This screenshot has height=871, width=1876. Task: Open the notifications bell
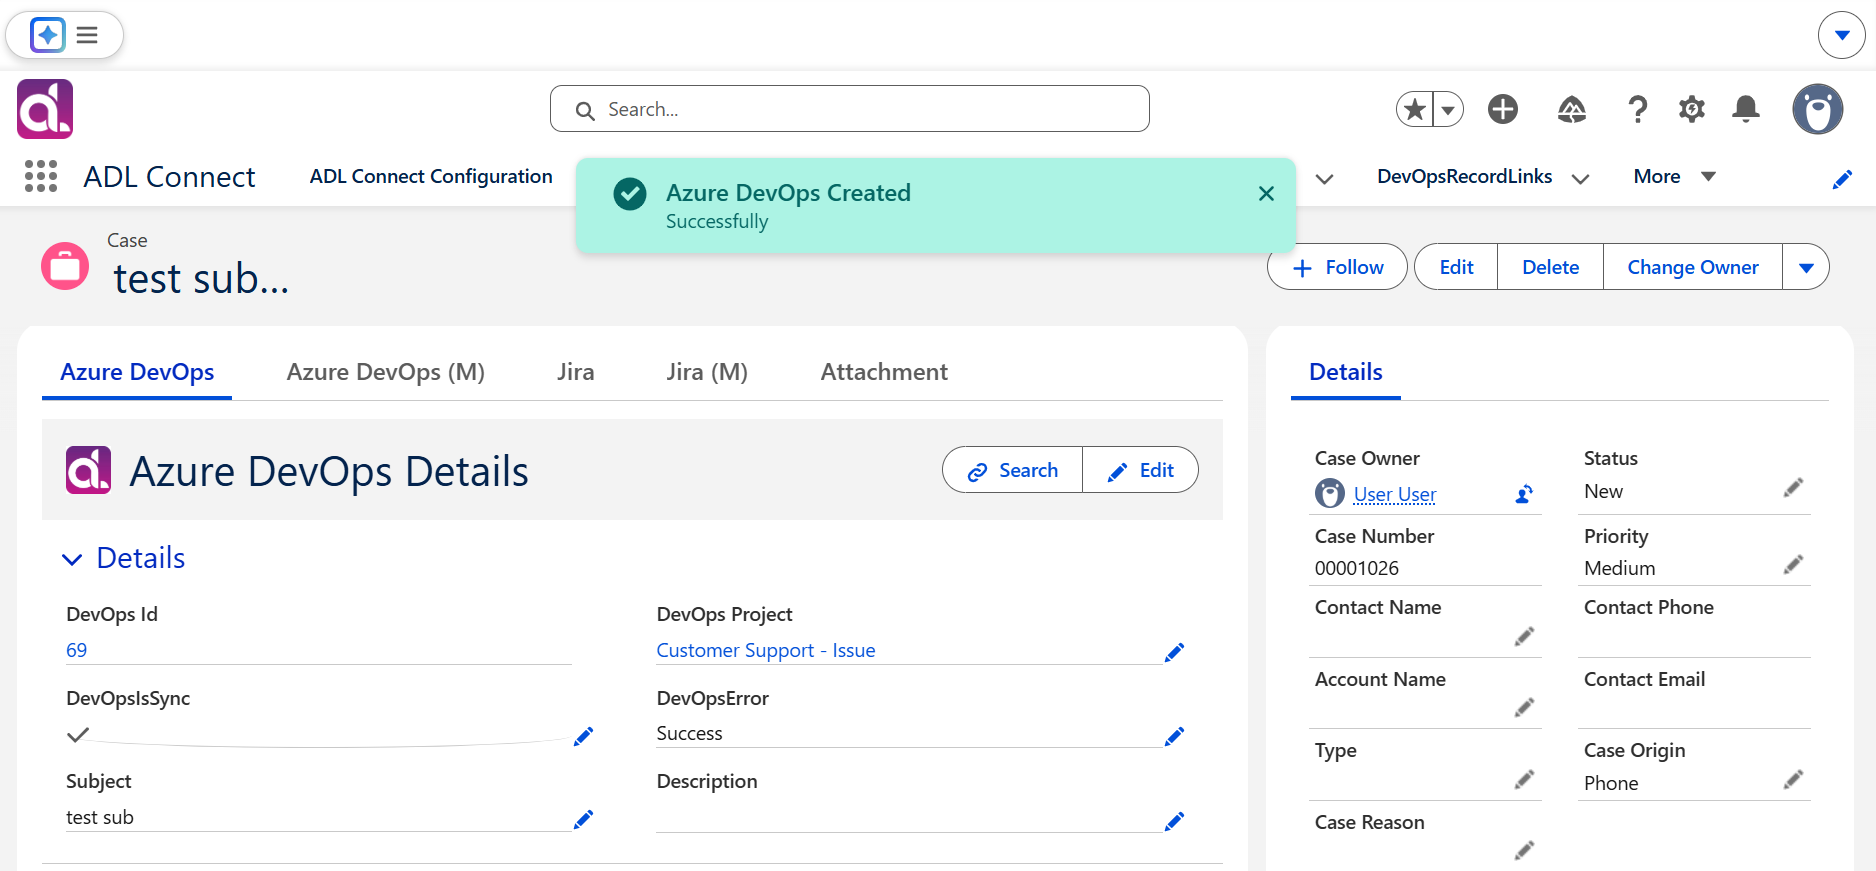[1746, 109]
